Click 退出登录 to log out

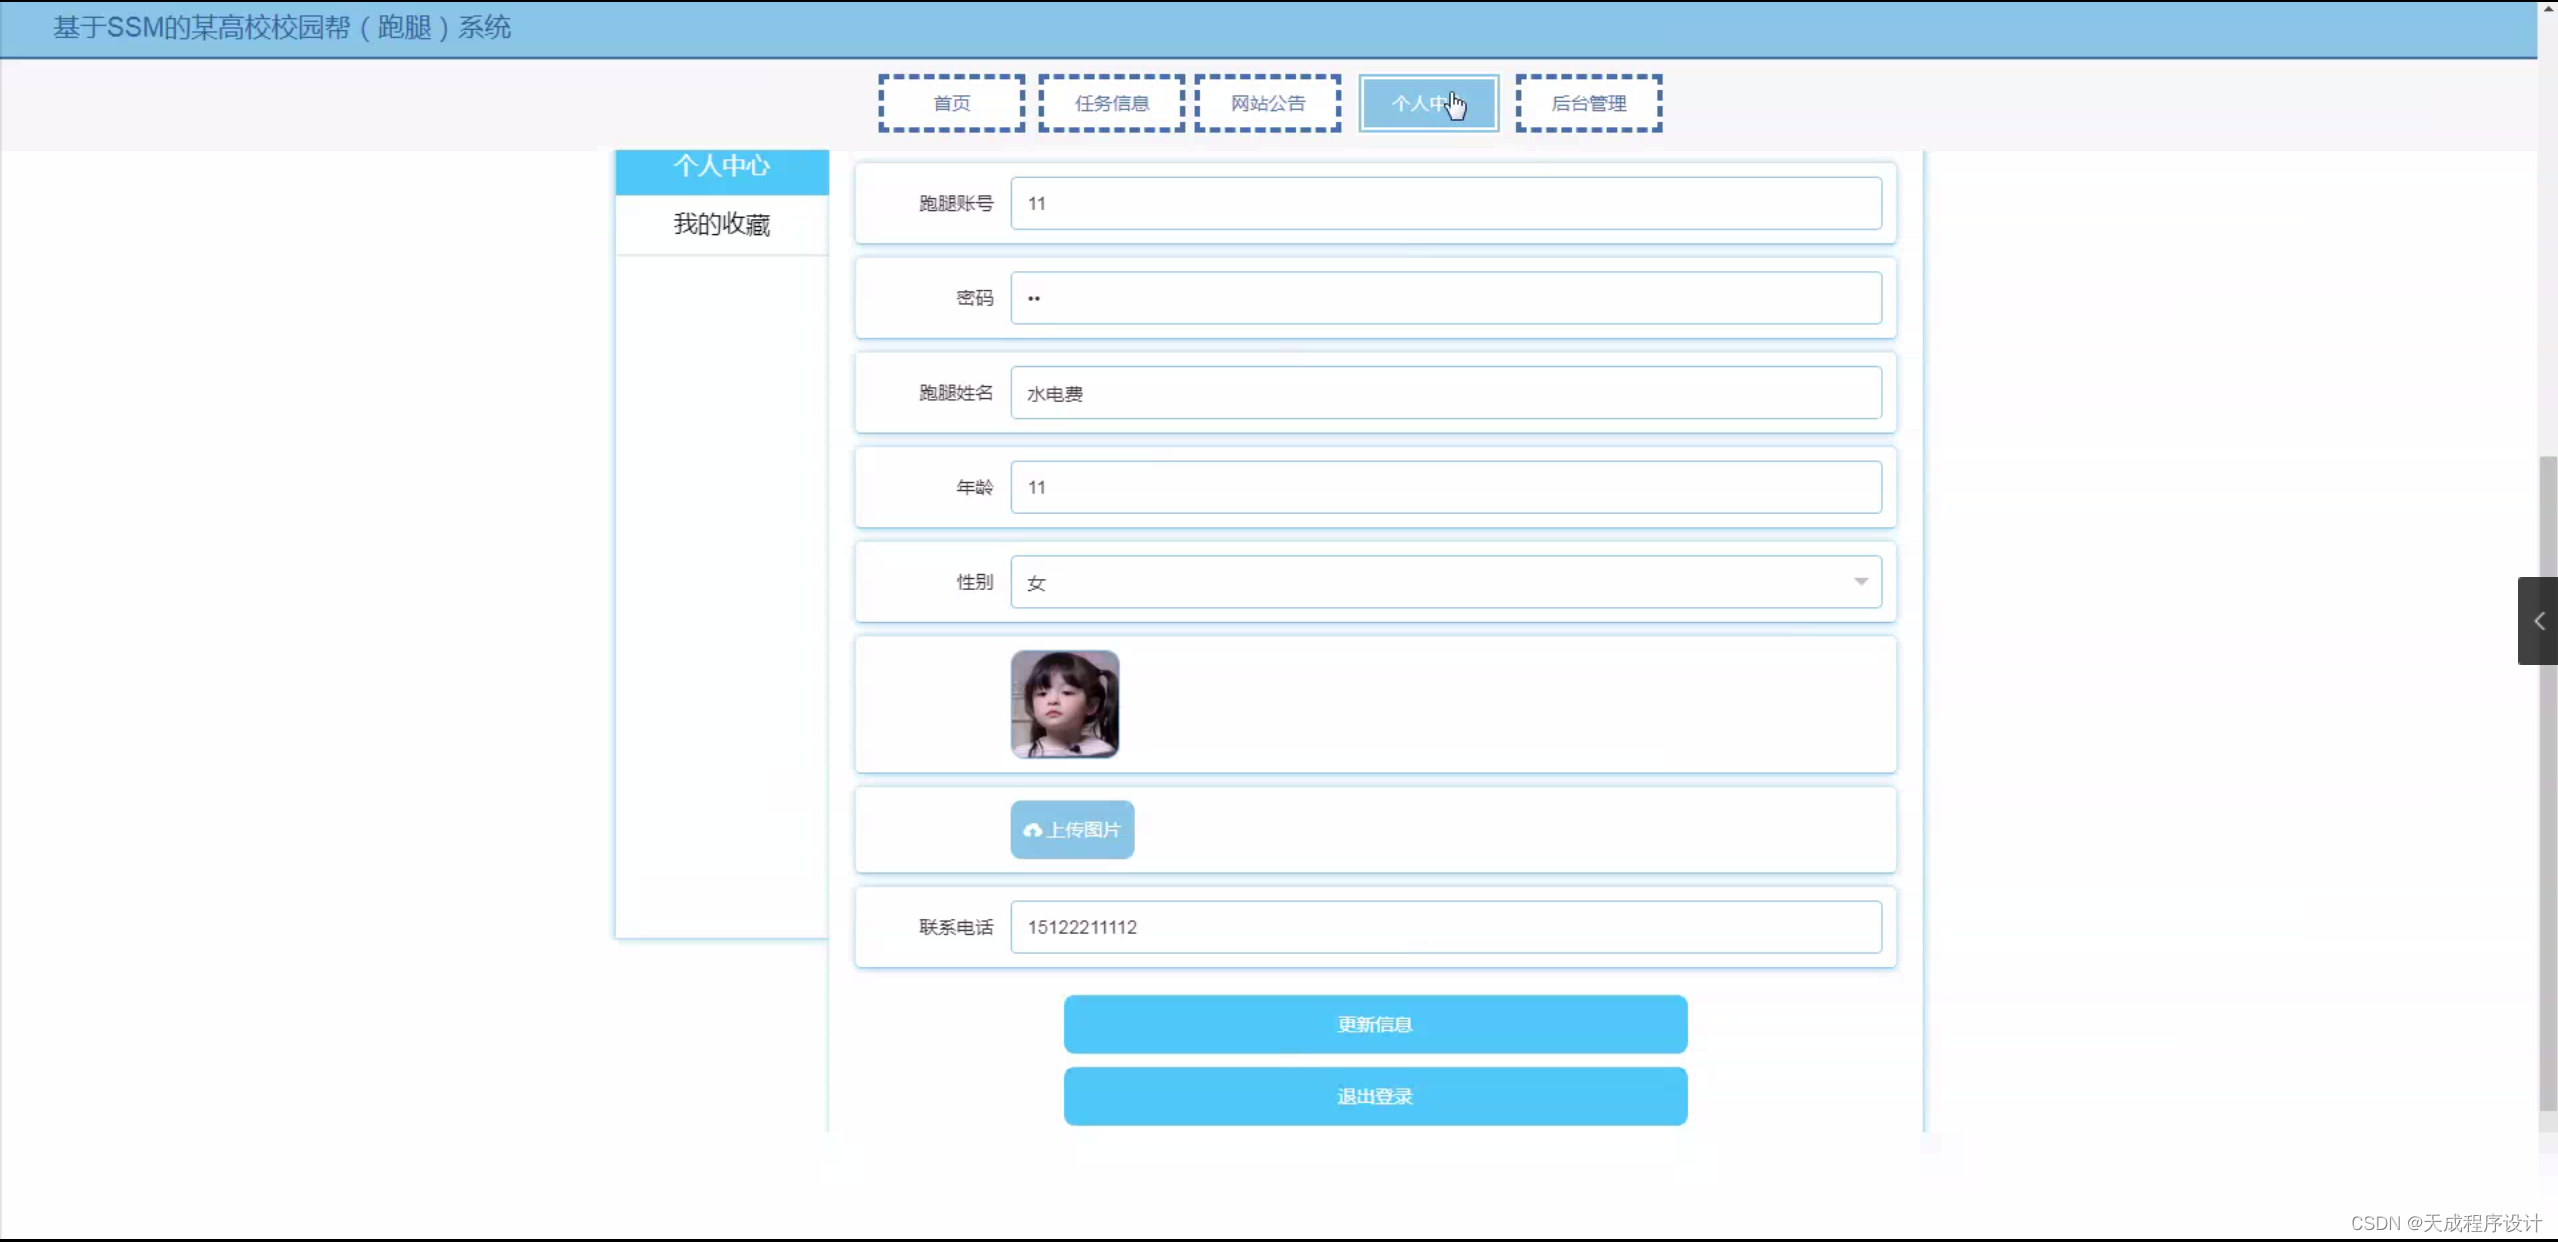(x=1374, y=1096)
